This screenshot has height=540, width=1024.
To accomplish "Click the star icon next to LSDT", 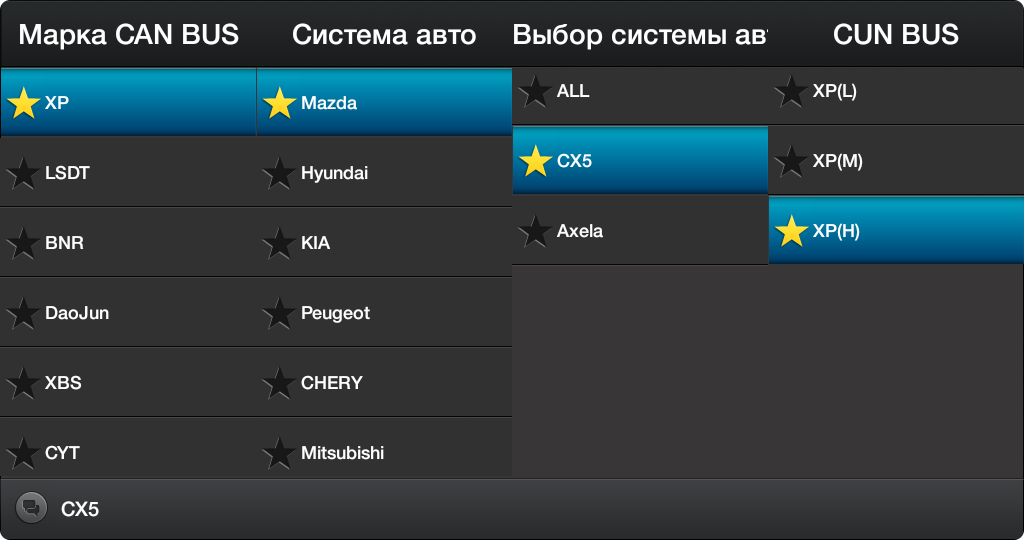I will pos(23,173).
